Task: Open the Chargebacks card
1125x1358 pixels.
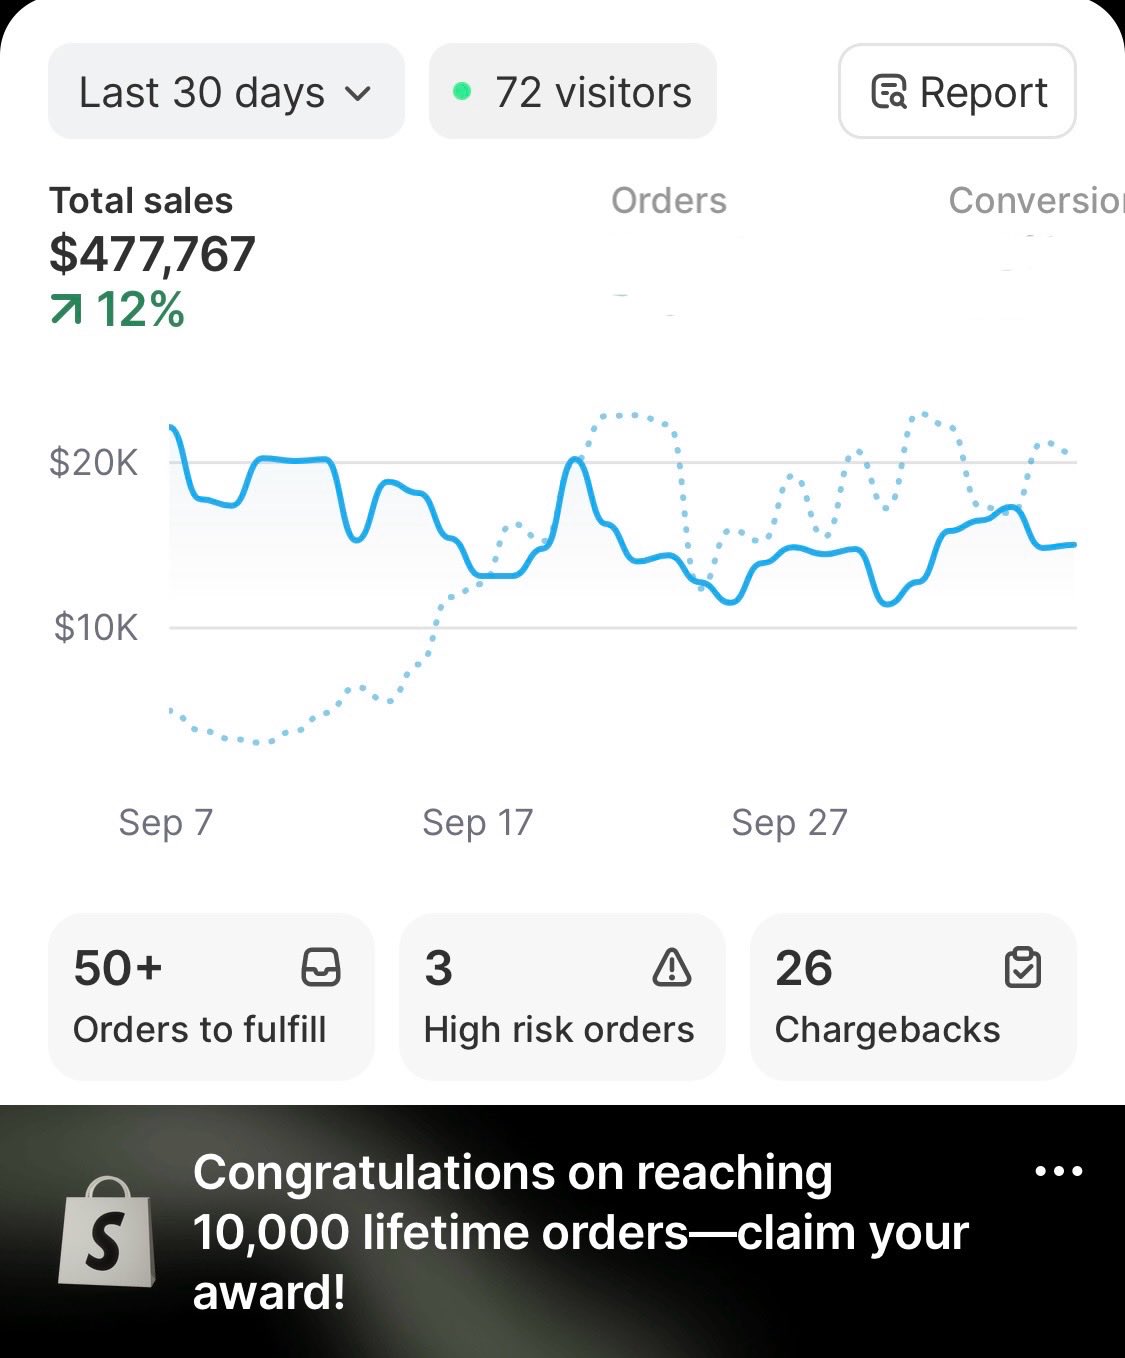Action: pos(912,996)
